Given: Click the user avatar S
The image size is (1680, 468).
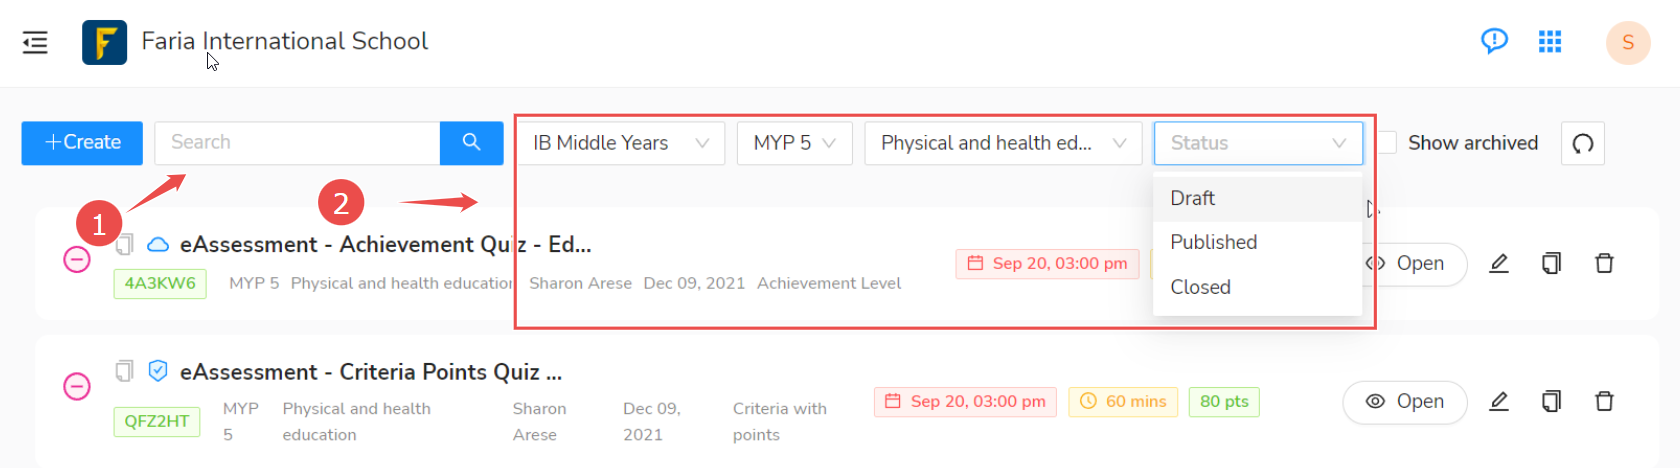Looking at the screenshot, I should pos(1628,42).
